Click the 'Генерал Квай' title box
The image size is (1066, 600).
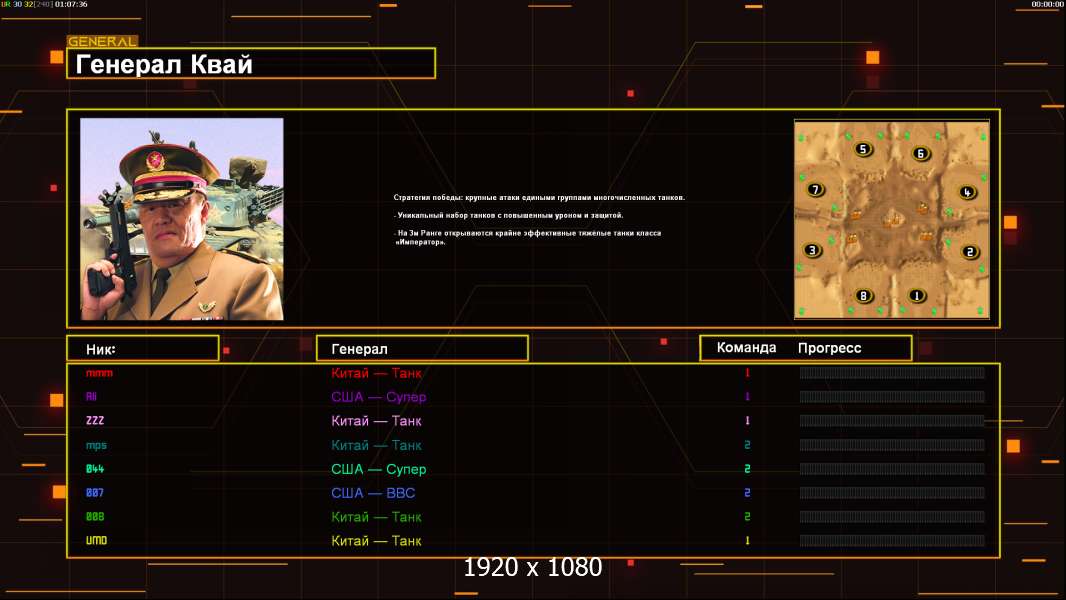pyautogui.click(x=251, y=63)
